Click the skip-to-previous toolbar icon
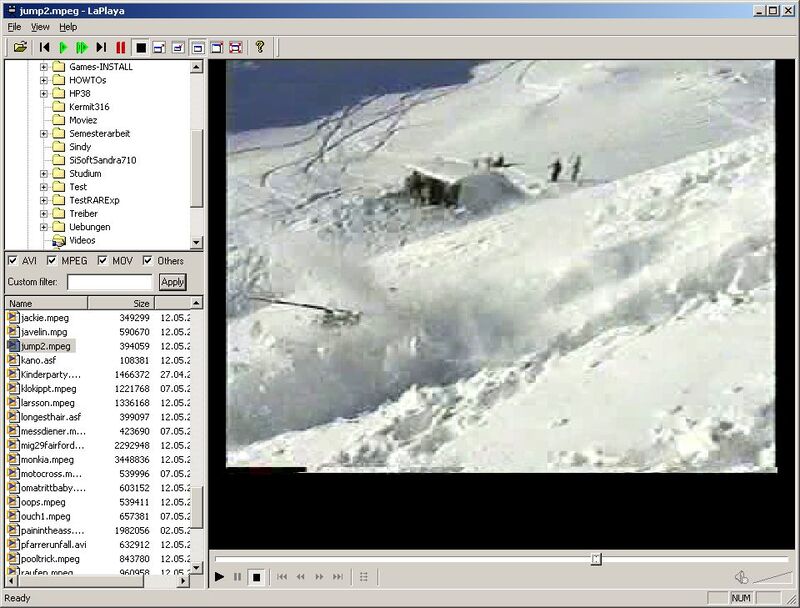800x608 pixels. coord(44,47)
